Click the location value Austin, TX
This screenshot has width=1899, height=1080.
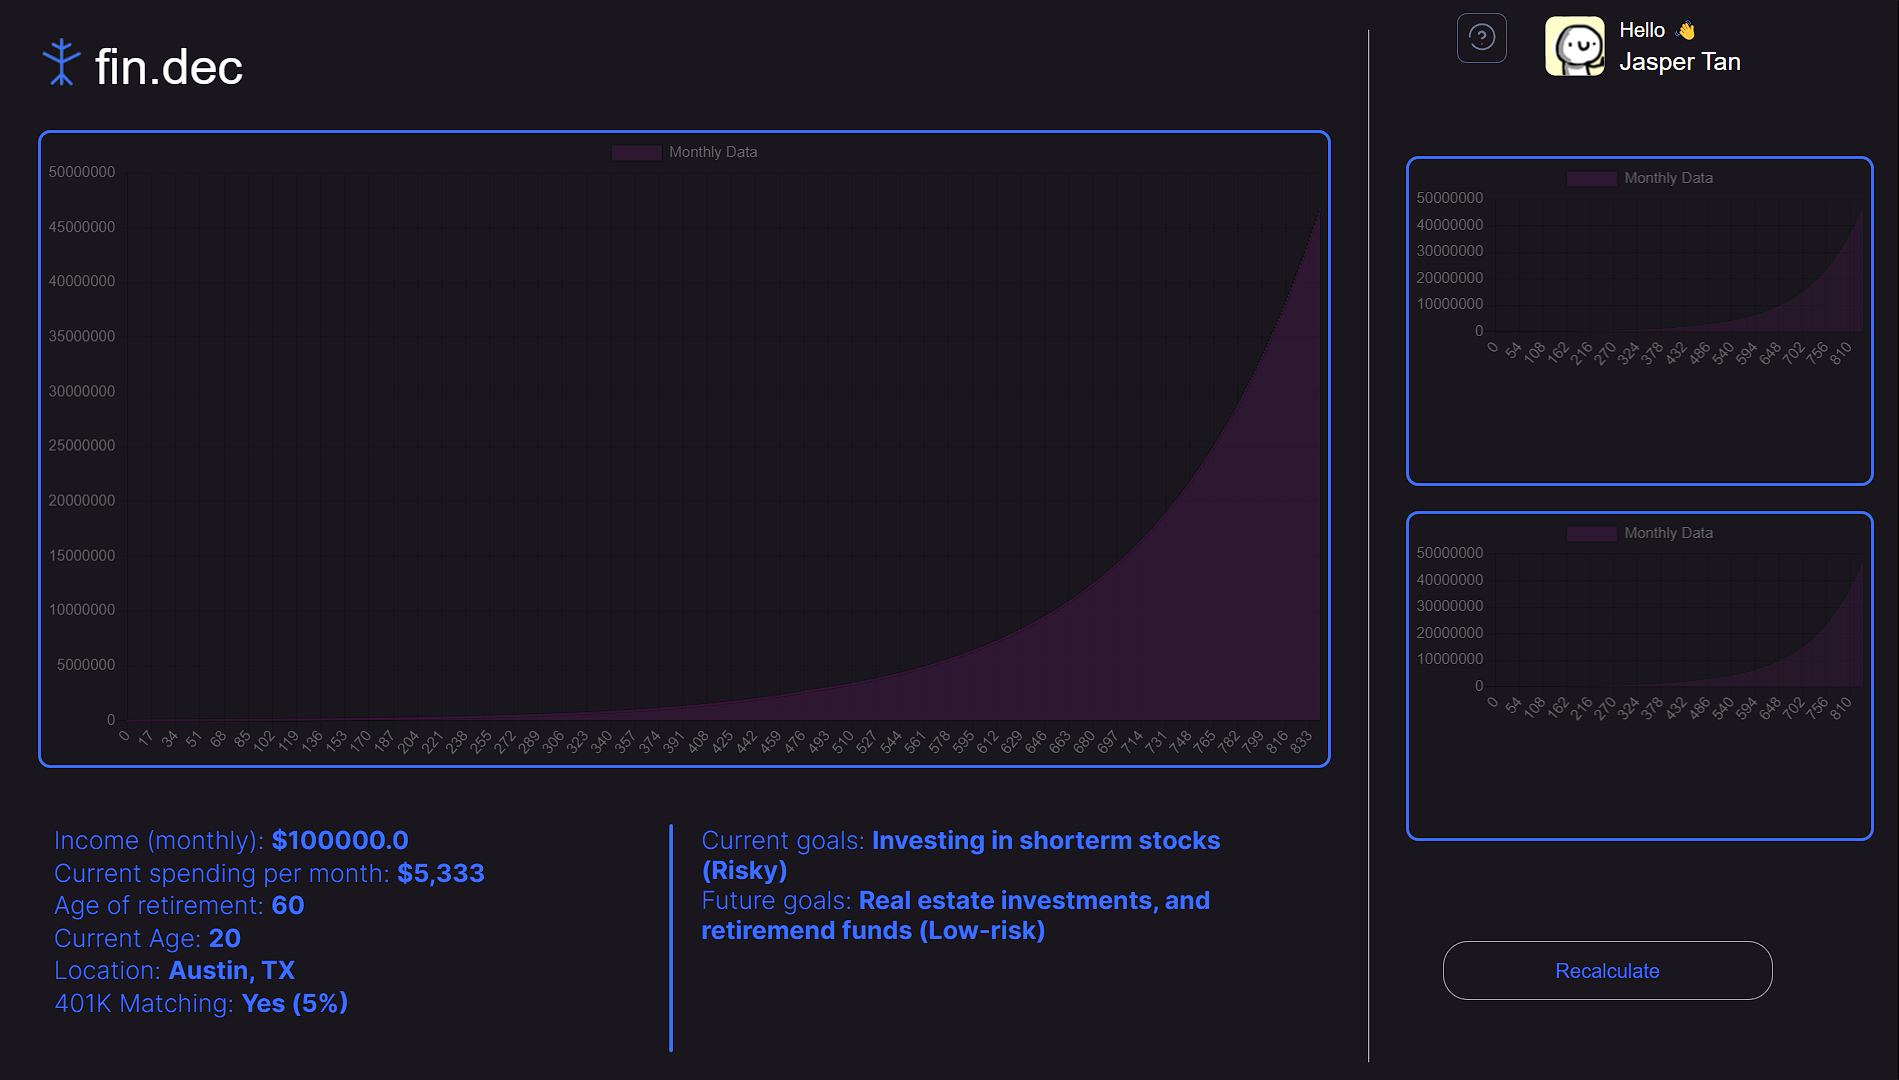[231, 971]
